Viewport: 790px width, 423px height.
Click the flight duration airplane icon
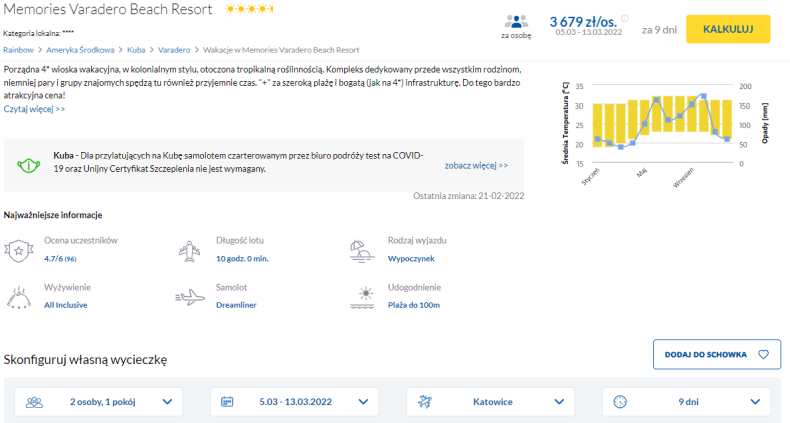click(x=189, y=249)
